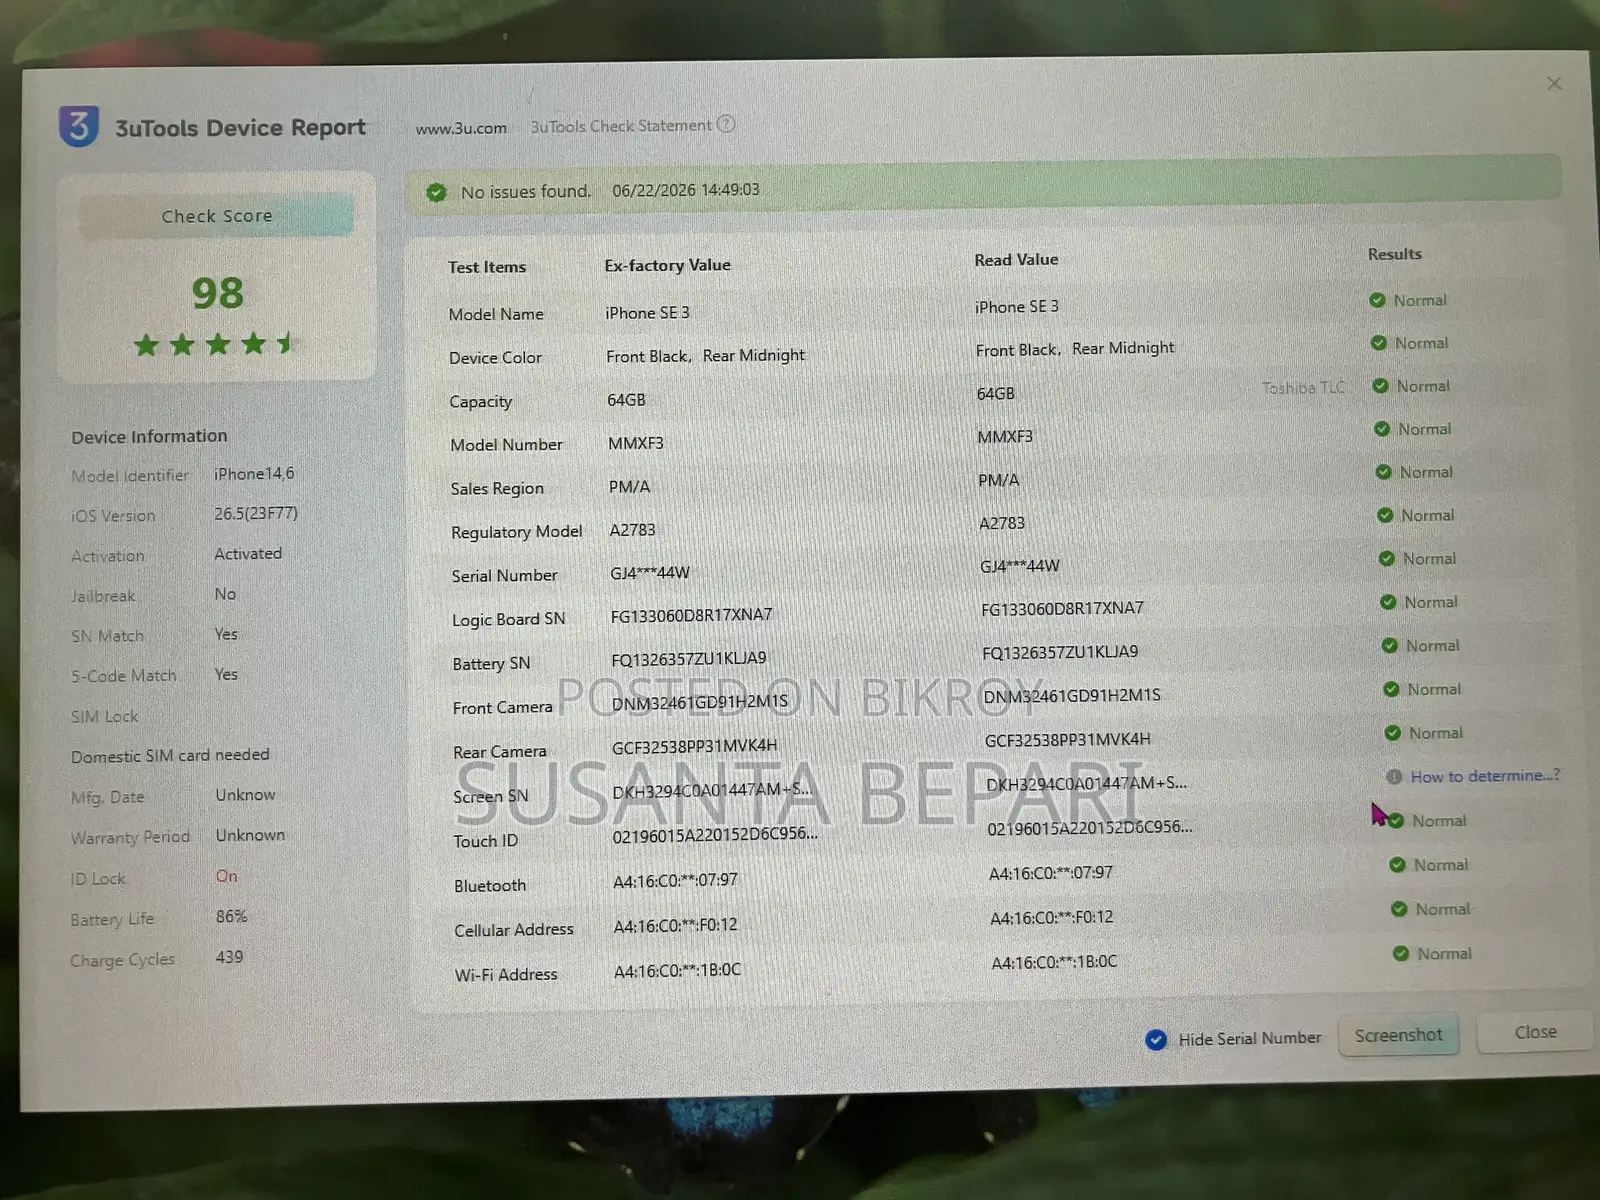Click the green check beside No issues found
1600x1200 pixels.
pyautogui.click(x=436, y=192)
